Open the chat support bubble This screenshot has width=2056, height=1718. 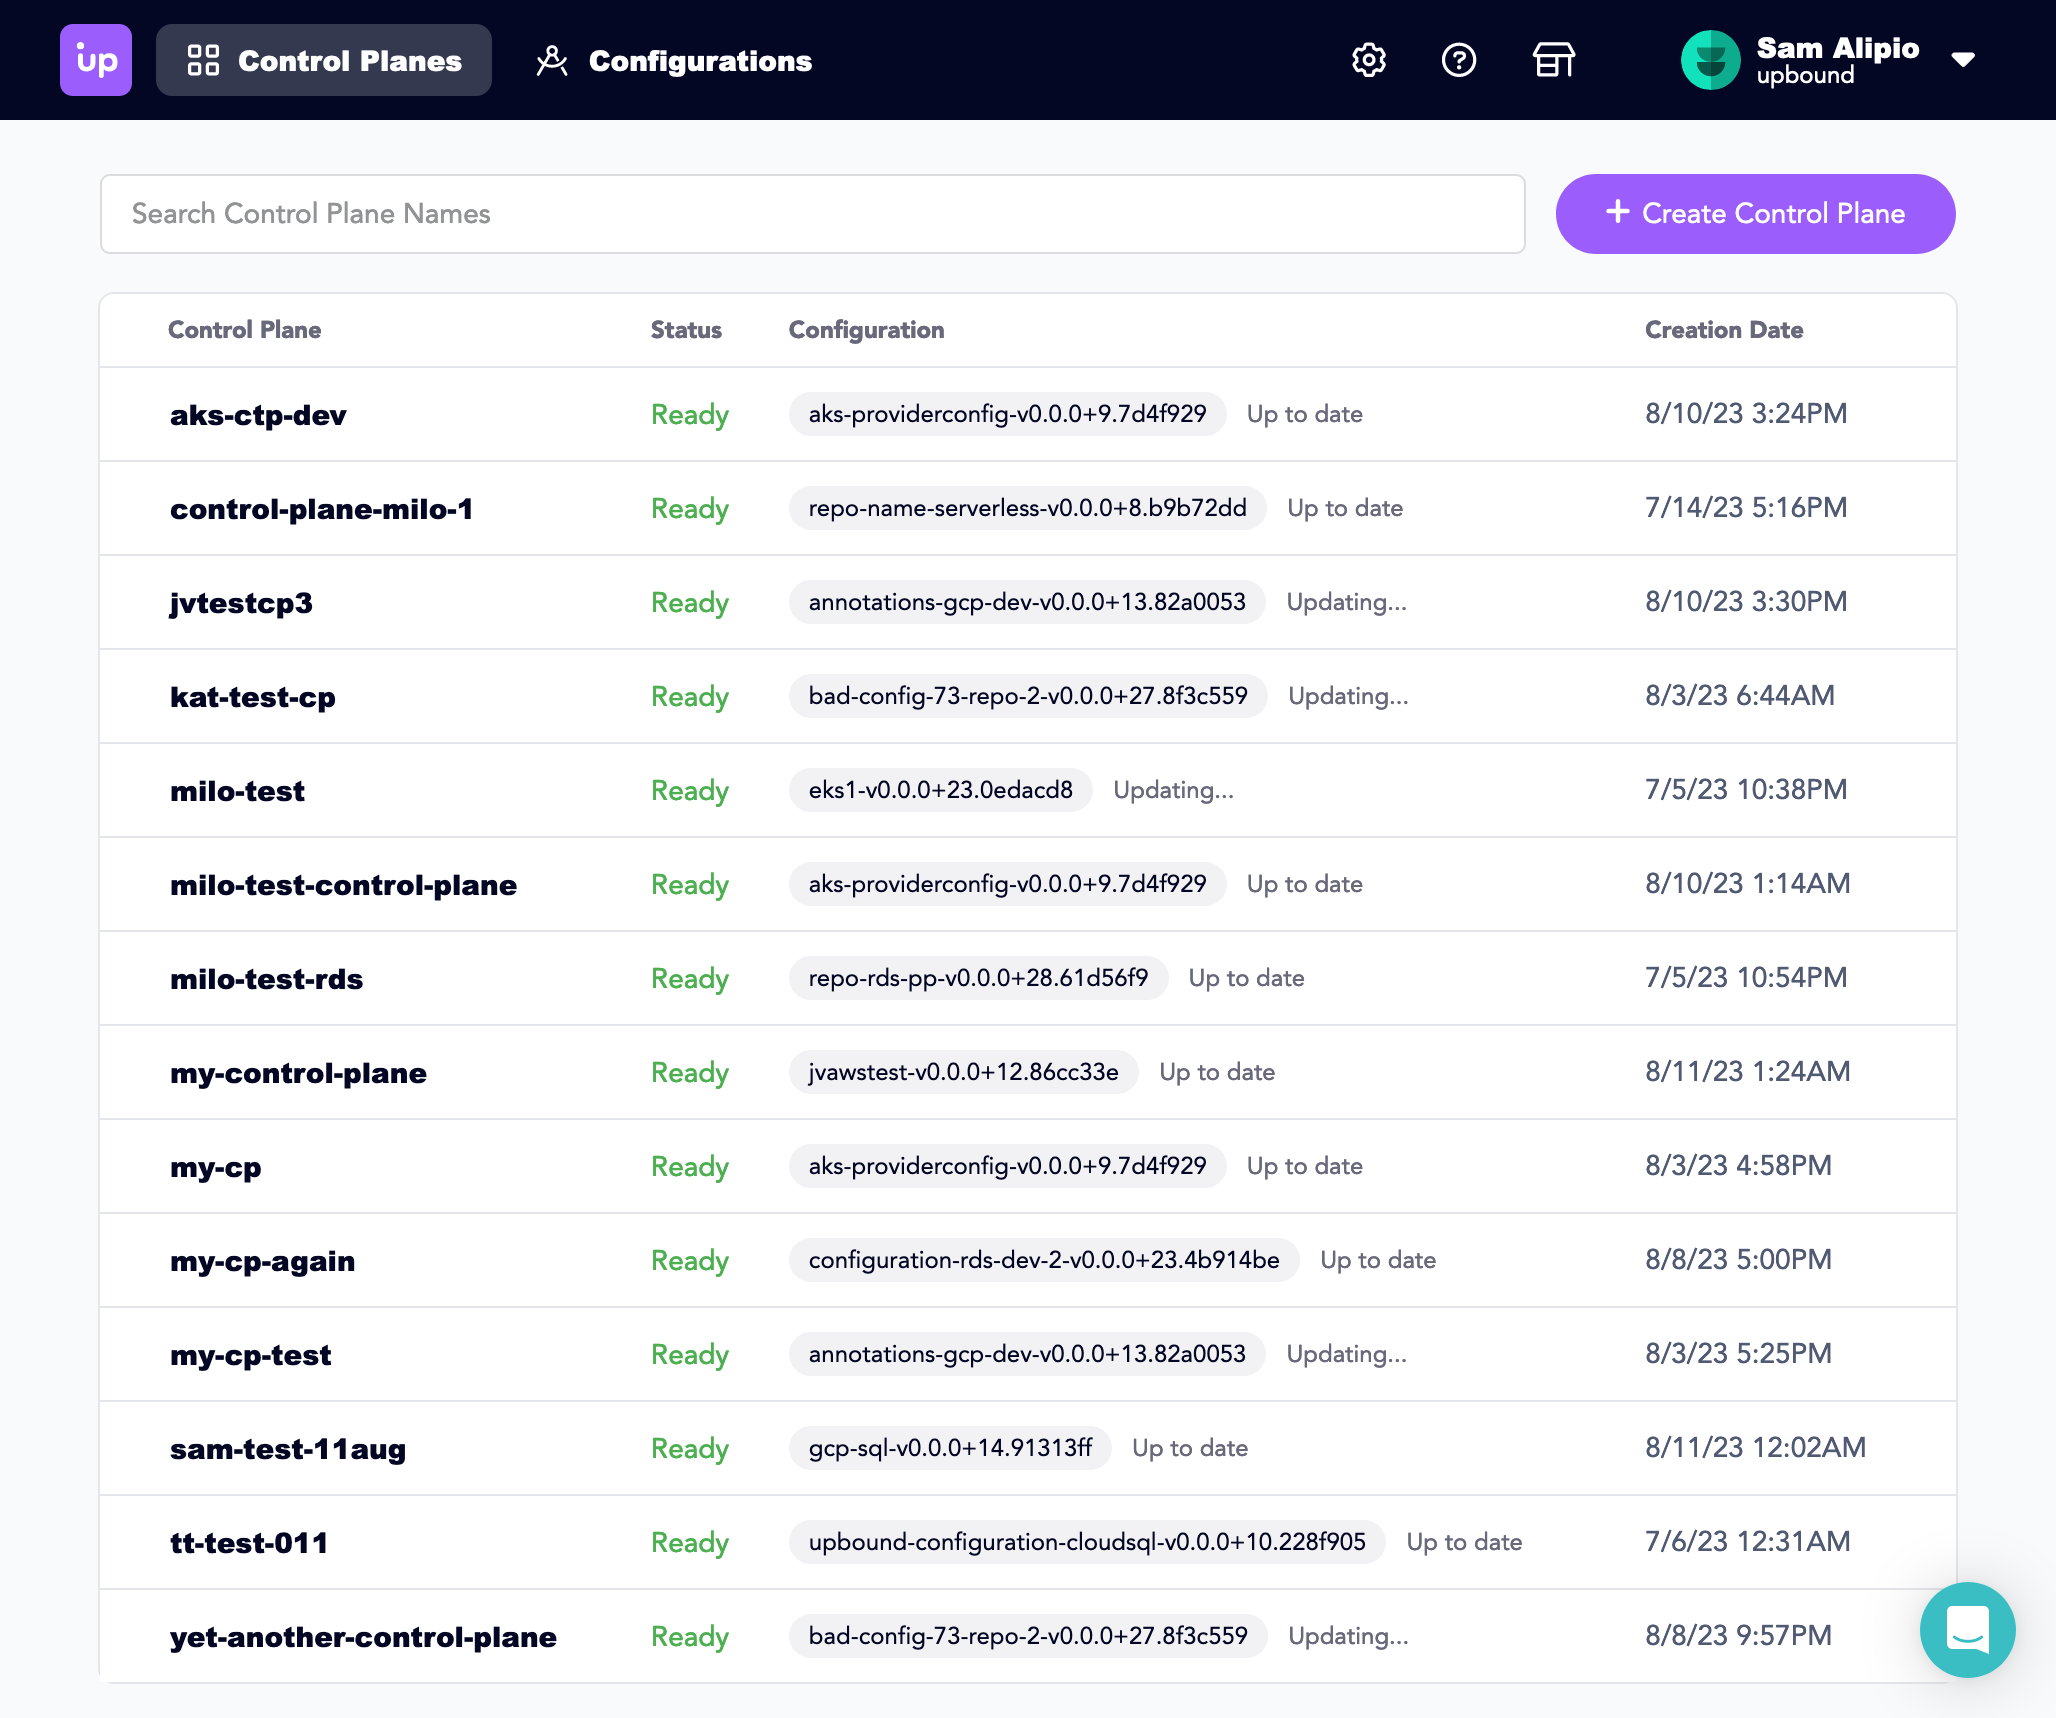(x=1966, y=1629)
